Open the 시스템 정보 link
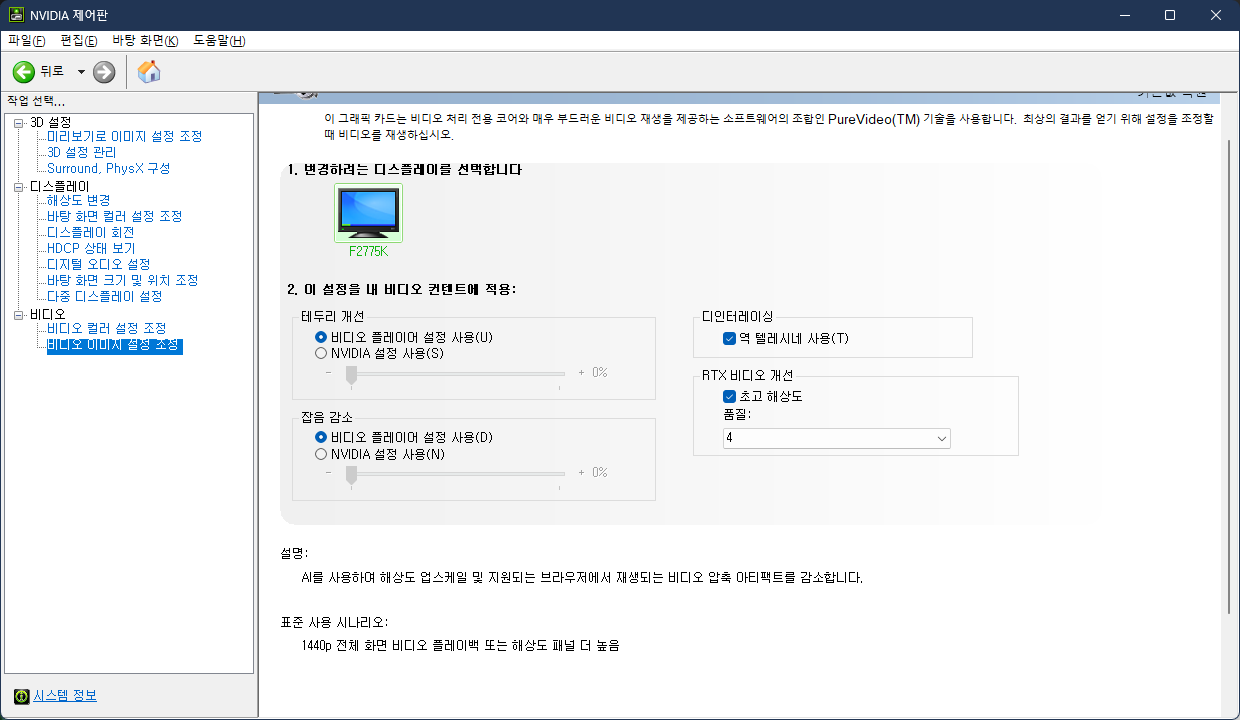1240x720 pixels. coord(65,696)
